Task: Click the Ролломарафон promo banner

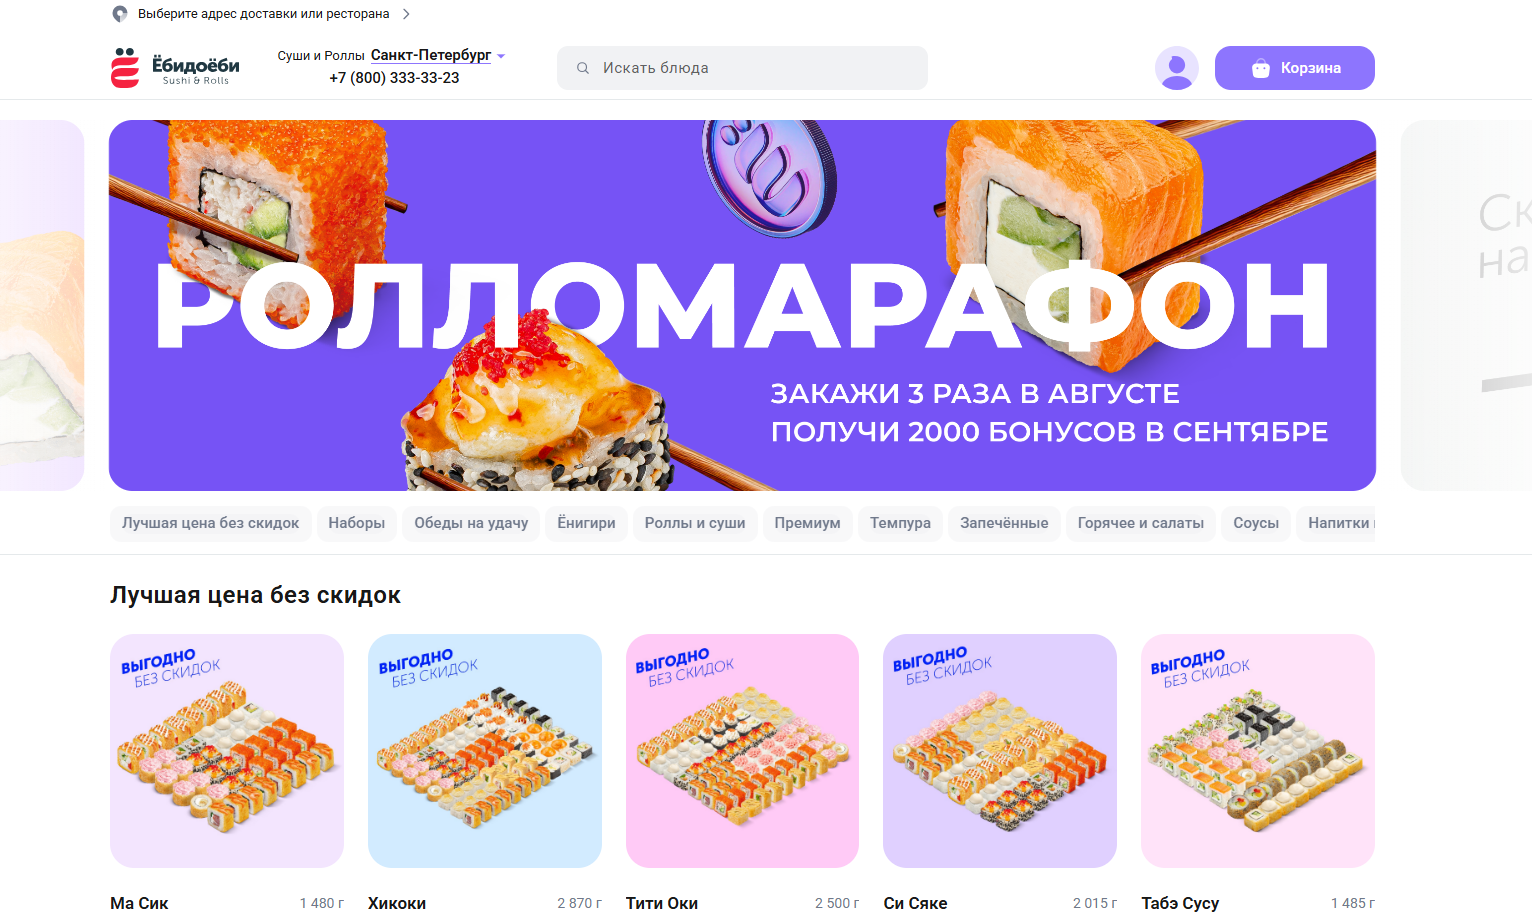Action: pyautogui.click(x=742, y=305)
